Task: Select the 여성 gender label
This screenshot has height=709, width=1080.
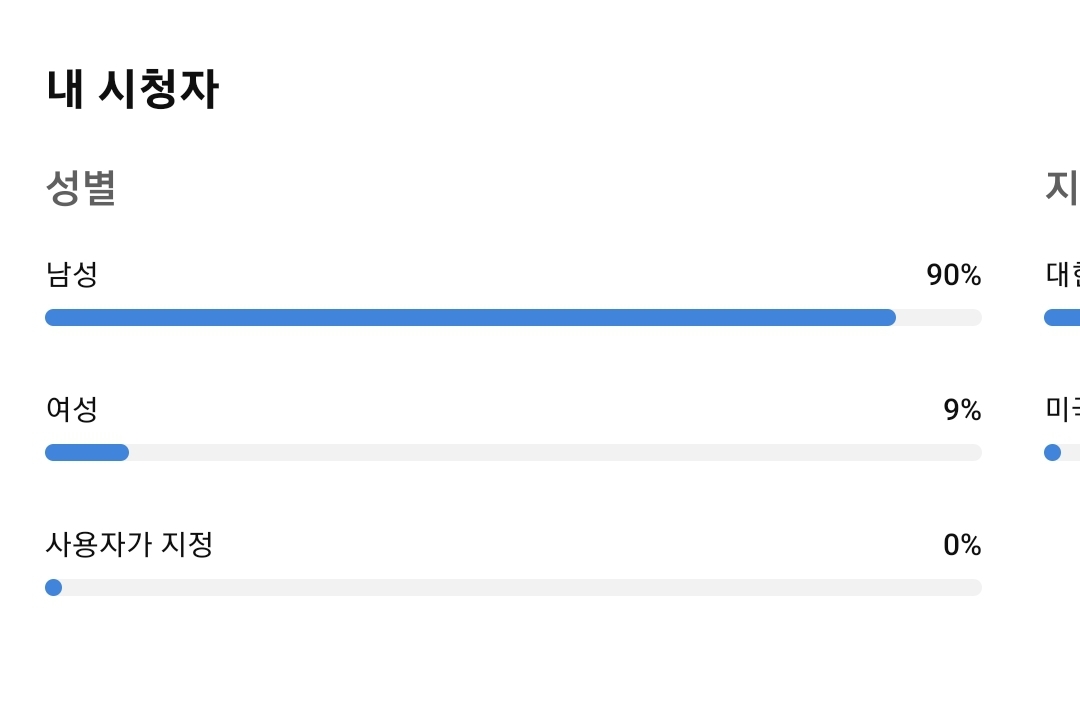Action: (x=72, y=409)
